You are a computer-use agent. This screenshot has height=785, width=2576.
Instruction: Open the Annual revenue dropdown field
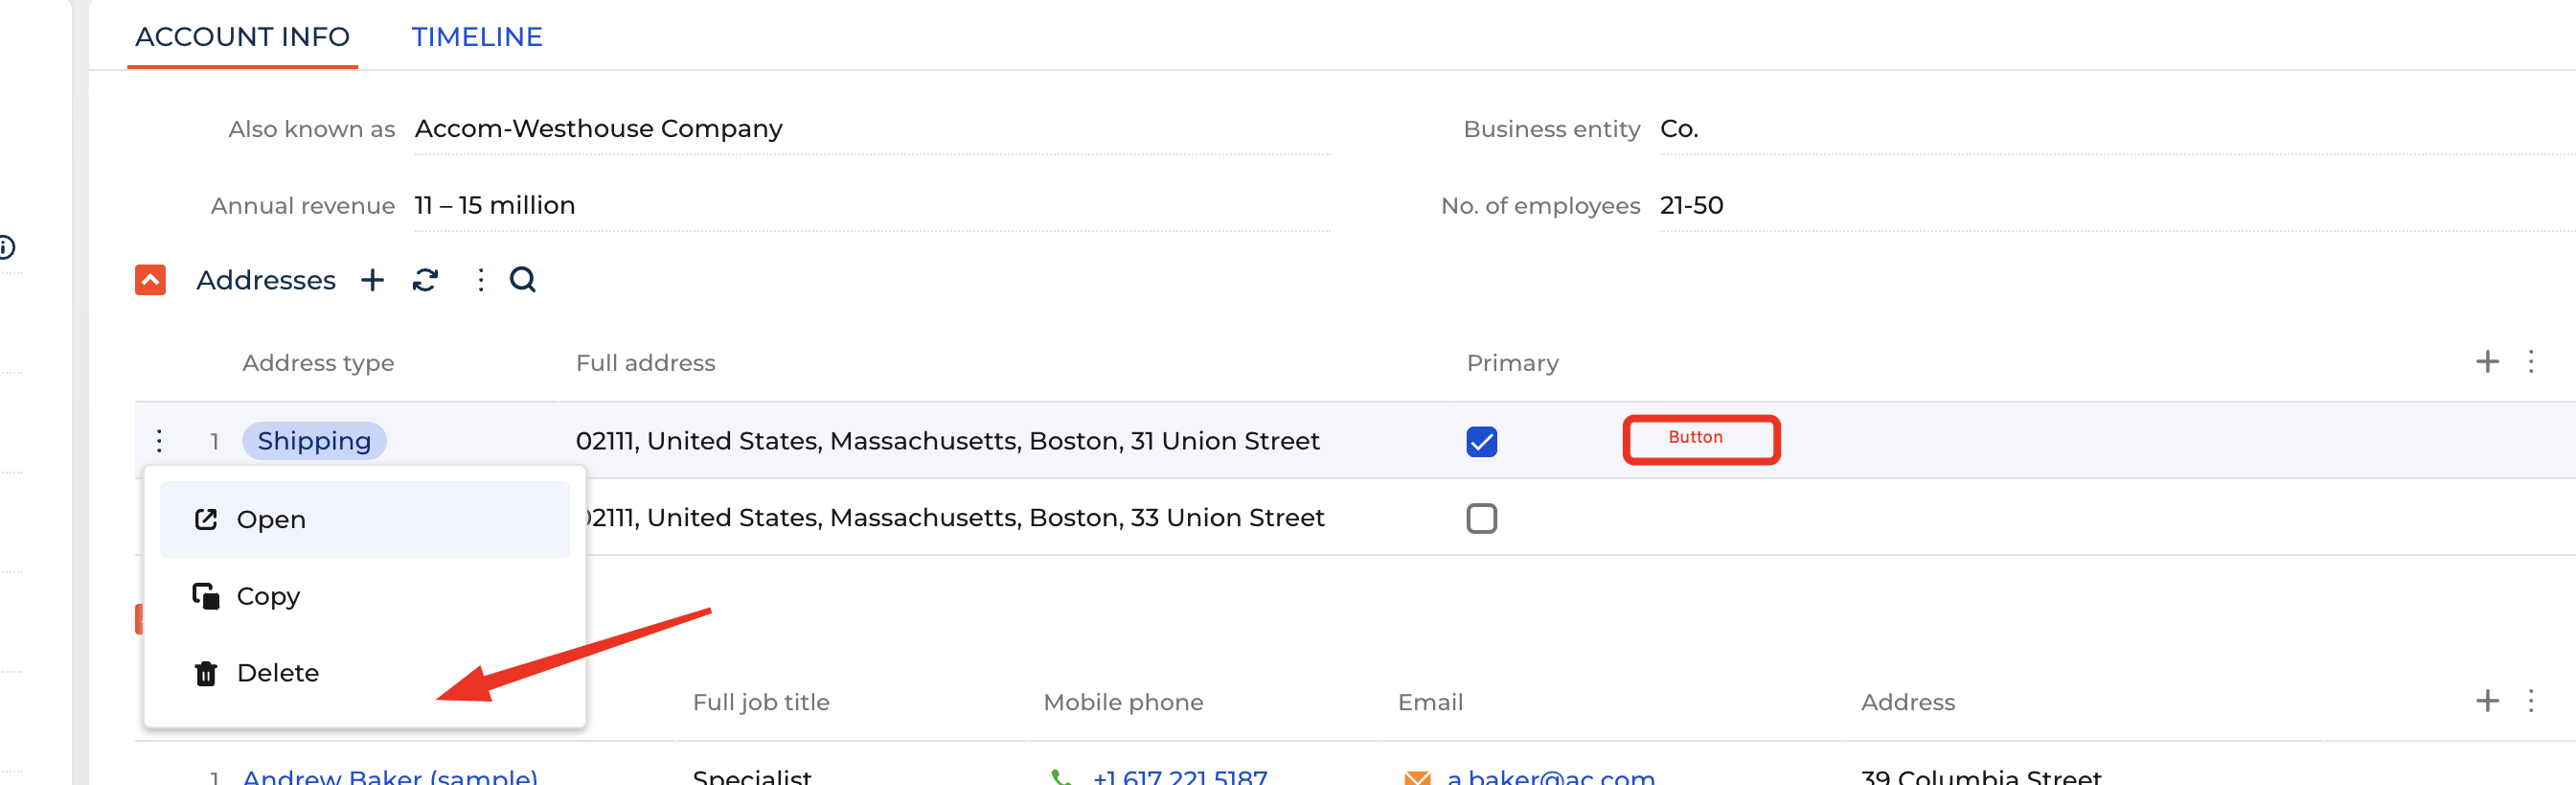coord(871,206)
